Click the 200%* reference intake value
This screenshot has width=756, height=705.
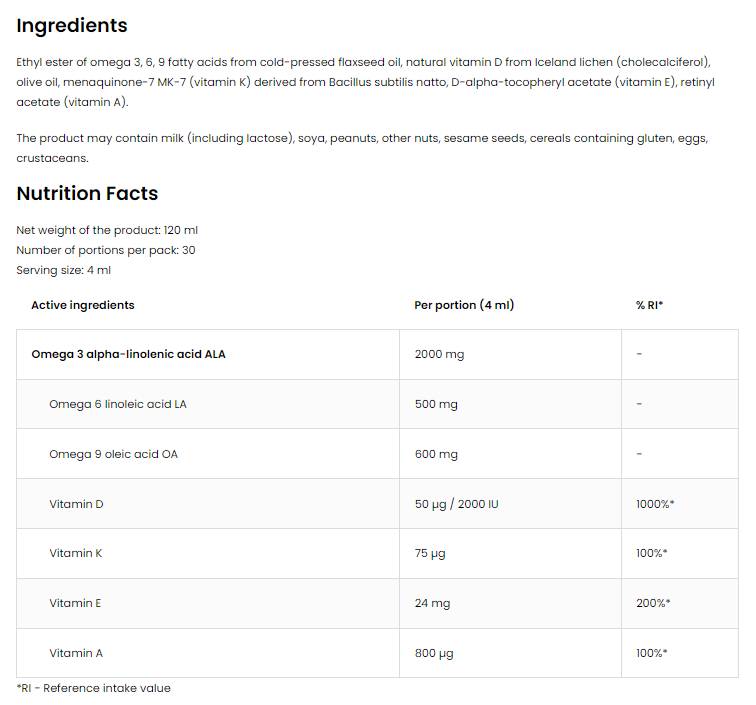[x=653, y=603]
